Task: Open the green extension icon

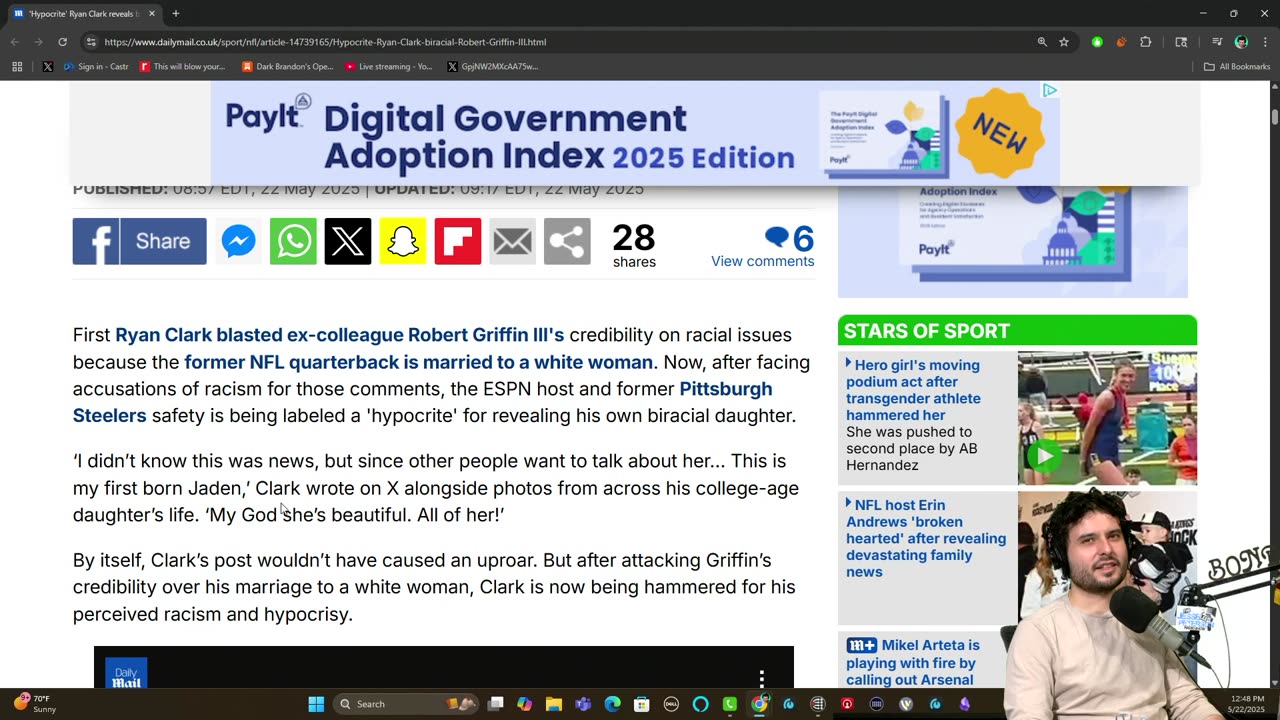Action: [1097, 42]
